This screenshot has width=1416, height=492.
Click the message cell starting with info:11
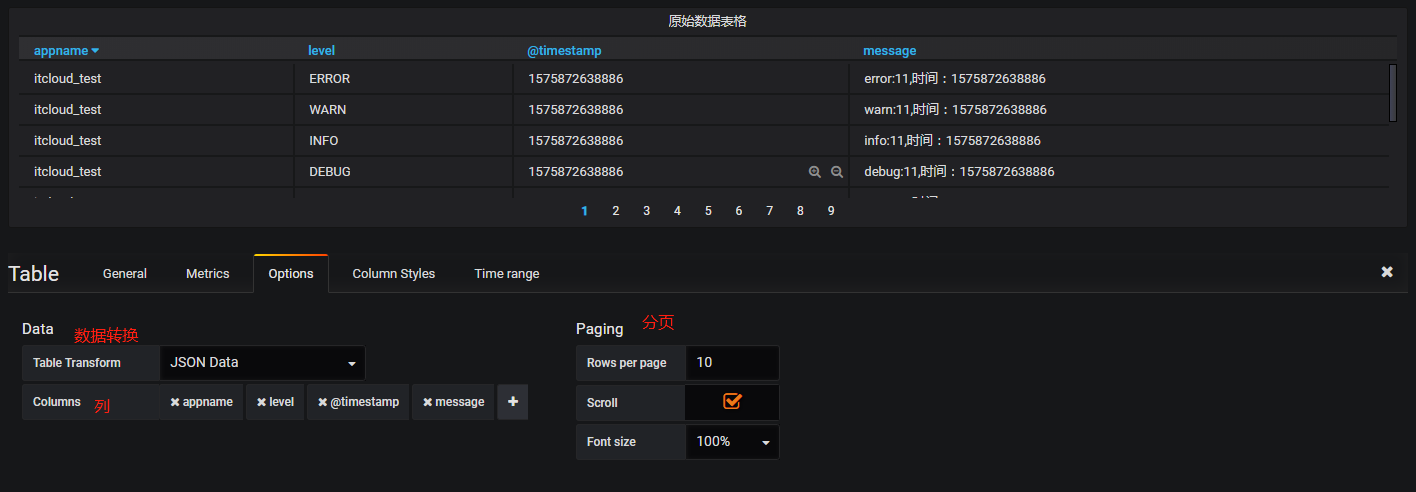tap(1119, 140)
